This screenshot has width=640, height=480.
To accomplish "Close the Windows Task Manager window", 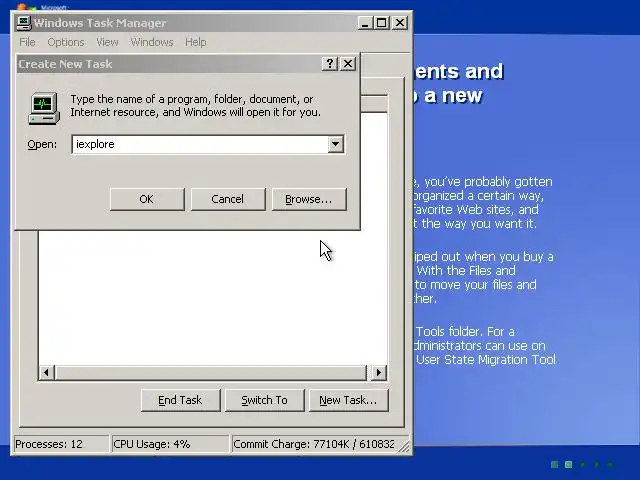I will coord(400,23).
